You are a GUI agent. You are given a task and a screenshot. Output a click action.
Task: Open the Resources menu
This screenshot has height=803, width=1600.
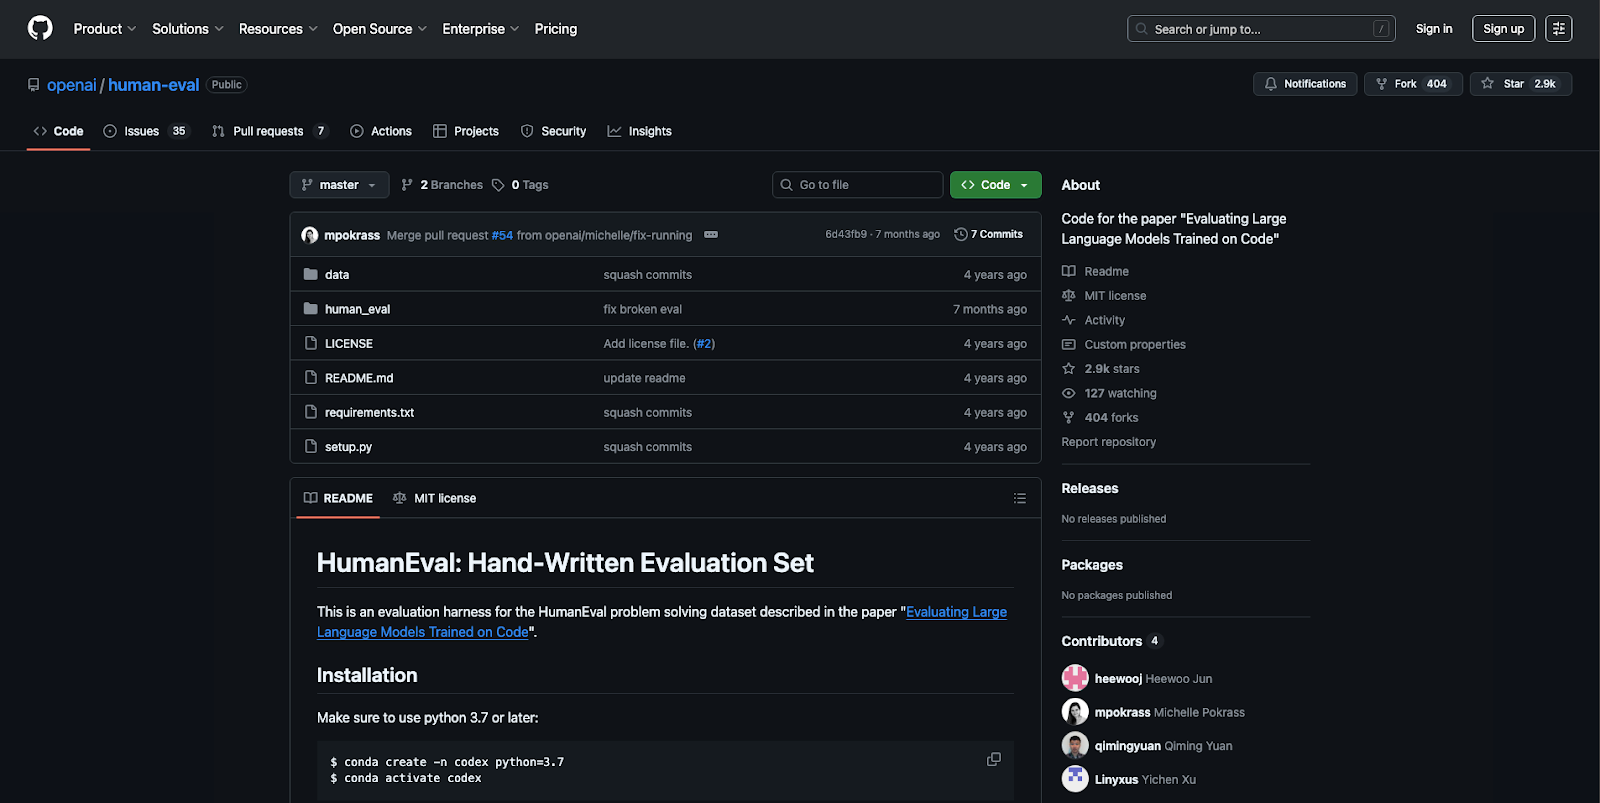pyautogui.click(x=278, y=29)
